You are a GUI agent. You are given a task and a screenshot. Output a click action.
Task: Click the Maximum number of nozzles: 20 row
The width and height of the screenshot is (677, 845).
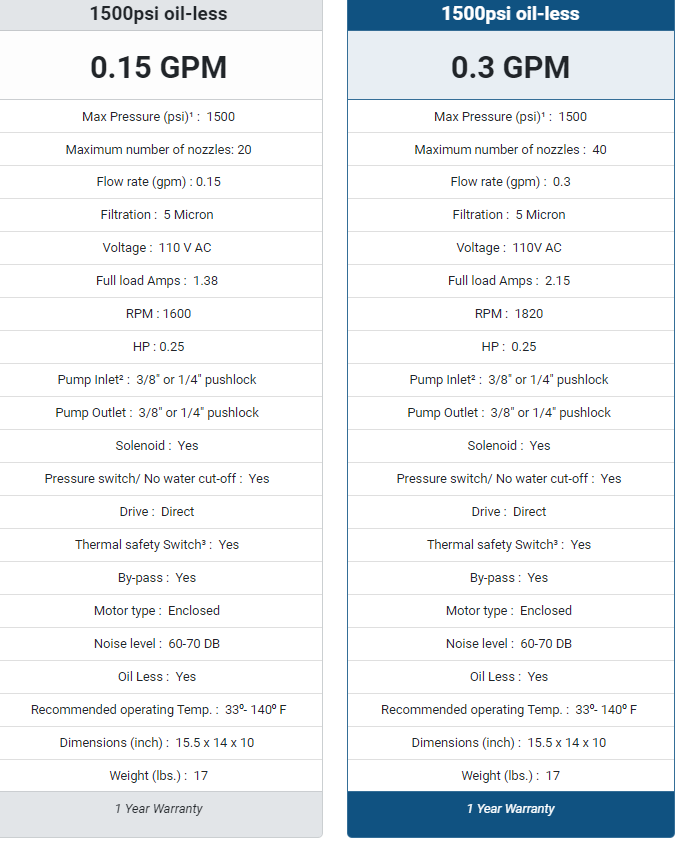tap(158, 149)
